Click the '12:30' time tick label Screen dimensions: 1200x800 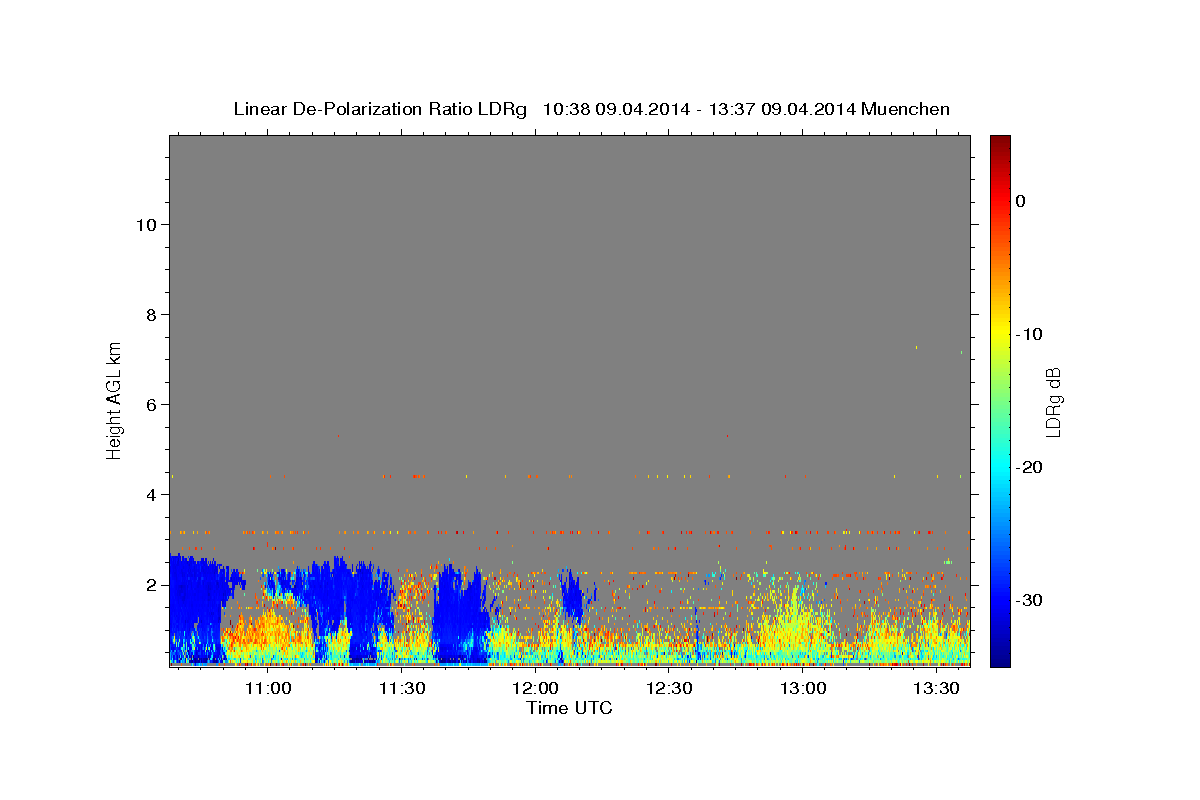tap(669, 688)
